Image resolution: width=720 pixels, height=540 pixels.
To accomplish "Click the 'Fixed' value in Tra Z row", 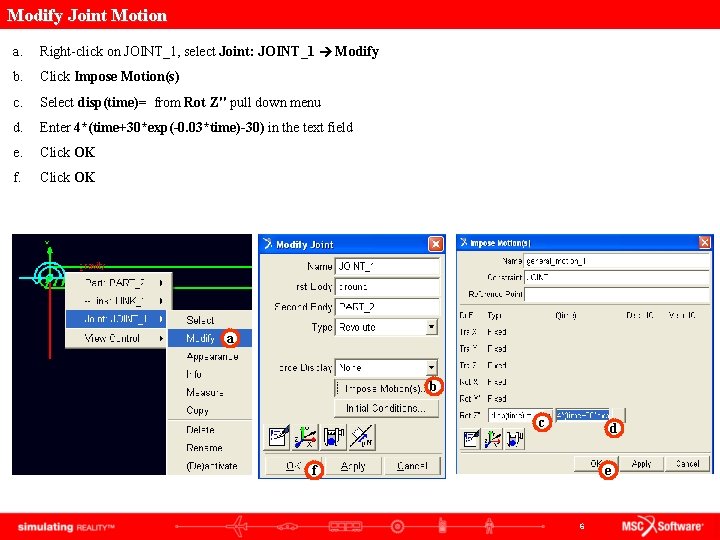I will coord(497,365).
